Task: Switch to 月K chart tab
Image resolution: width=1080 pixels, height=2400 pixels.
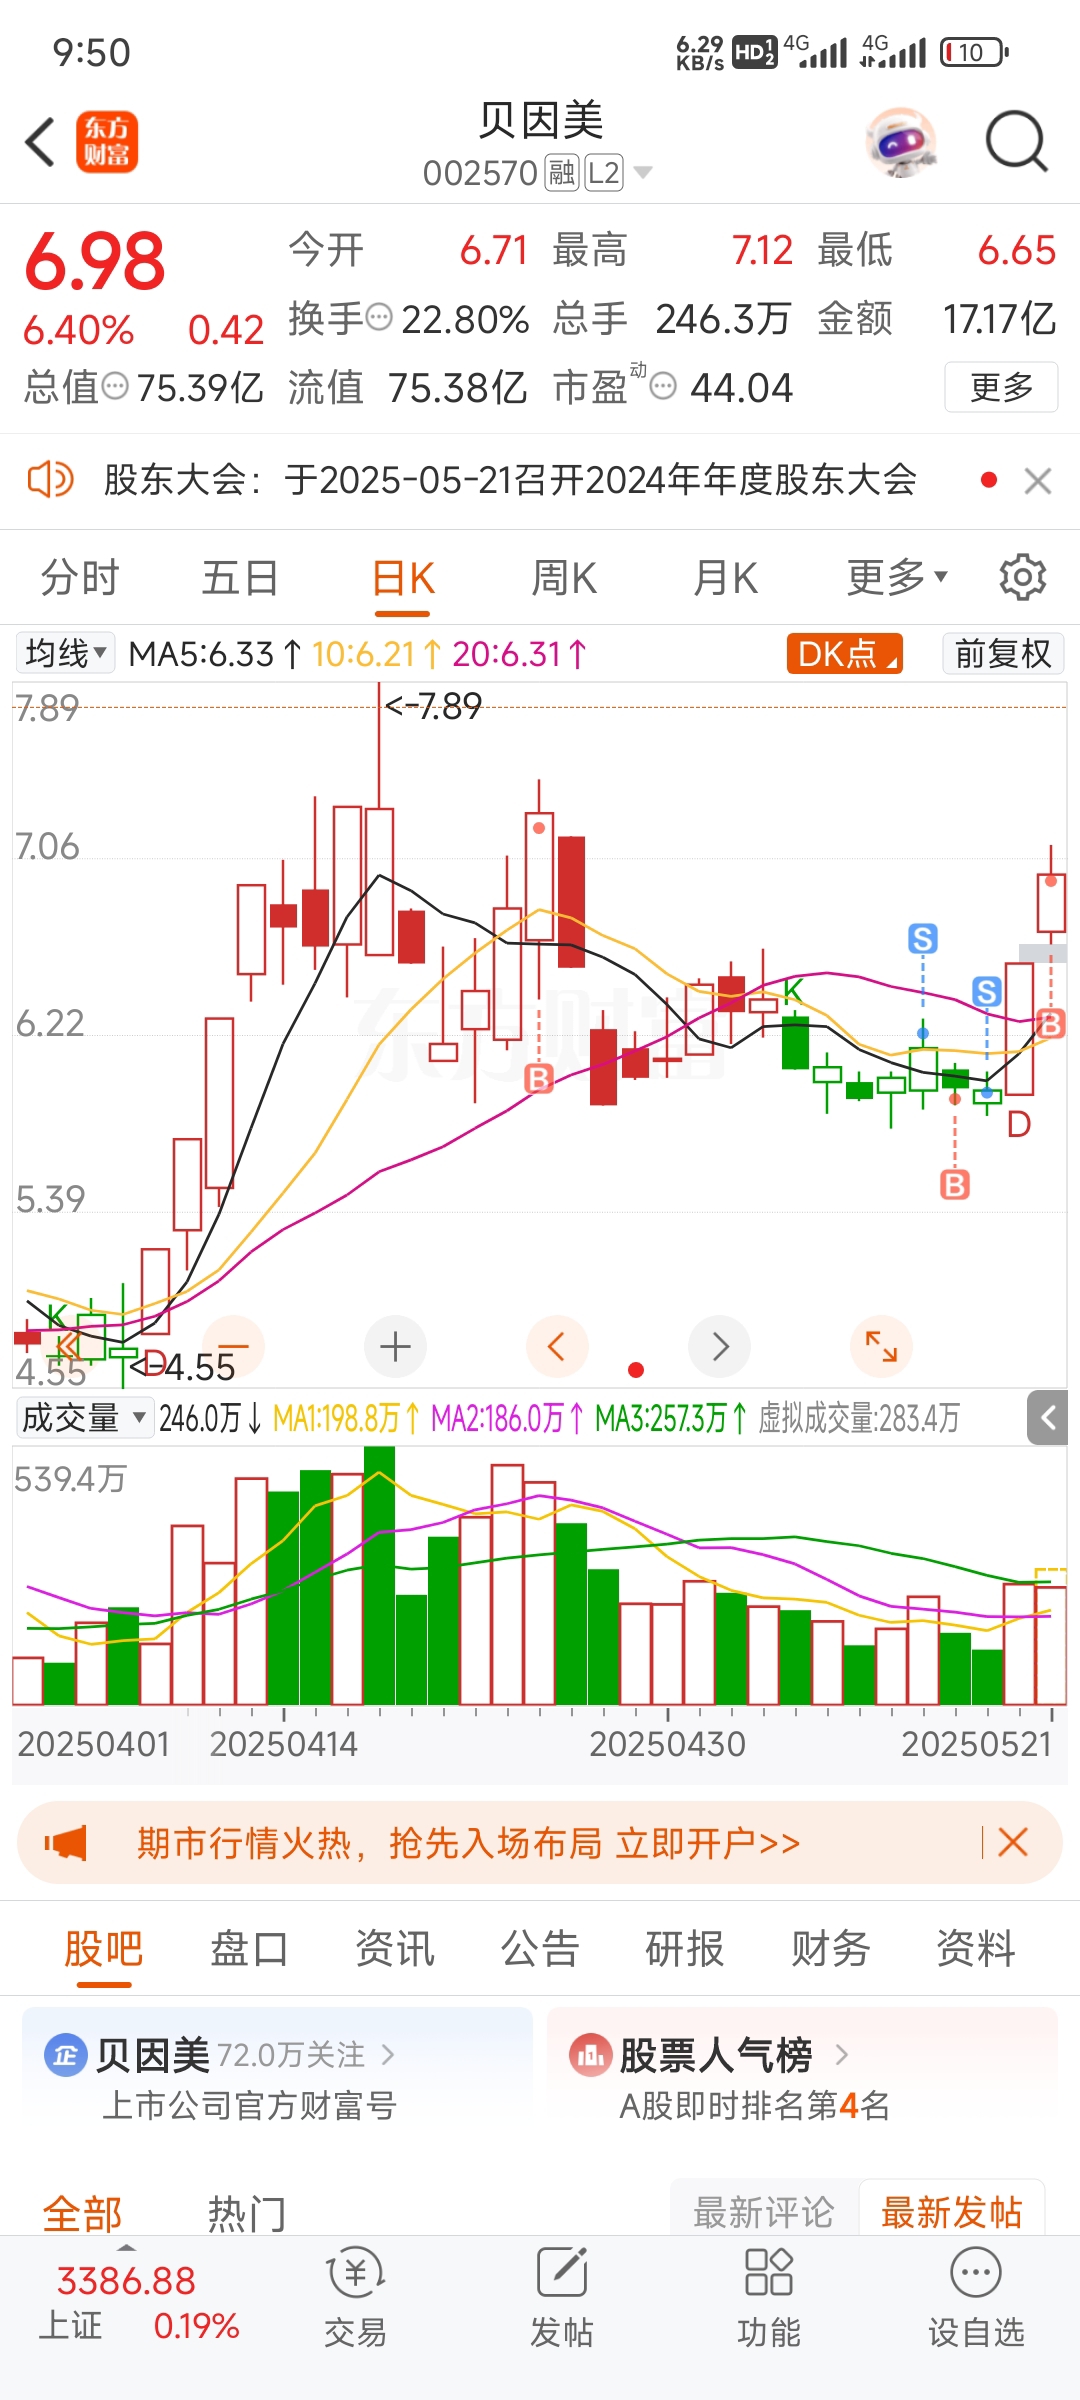Action: (725, 578)
